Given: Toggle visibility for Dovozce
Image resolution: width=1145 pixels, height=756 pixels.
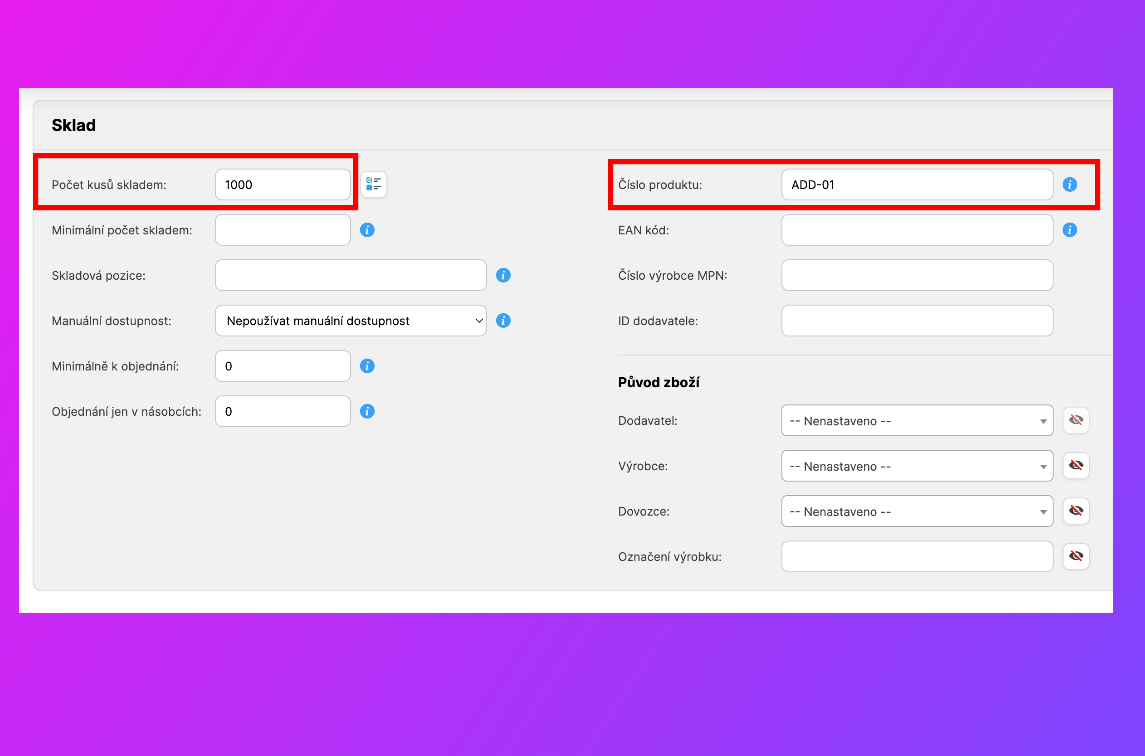Looking at the screenshot, I should (x=1076, y=511).
